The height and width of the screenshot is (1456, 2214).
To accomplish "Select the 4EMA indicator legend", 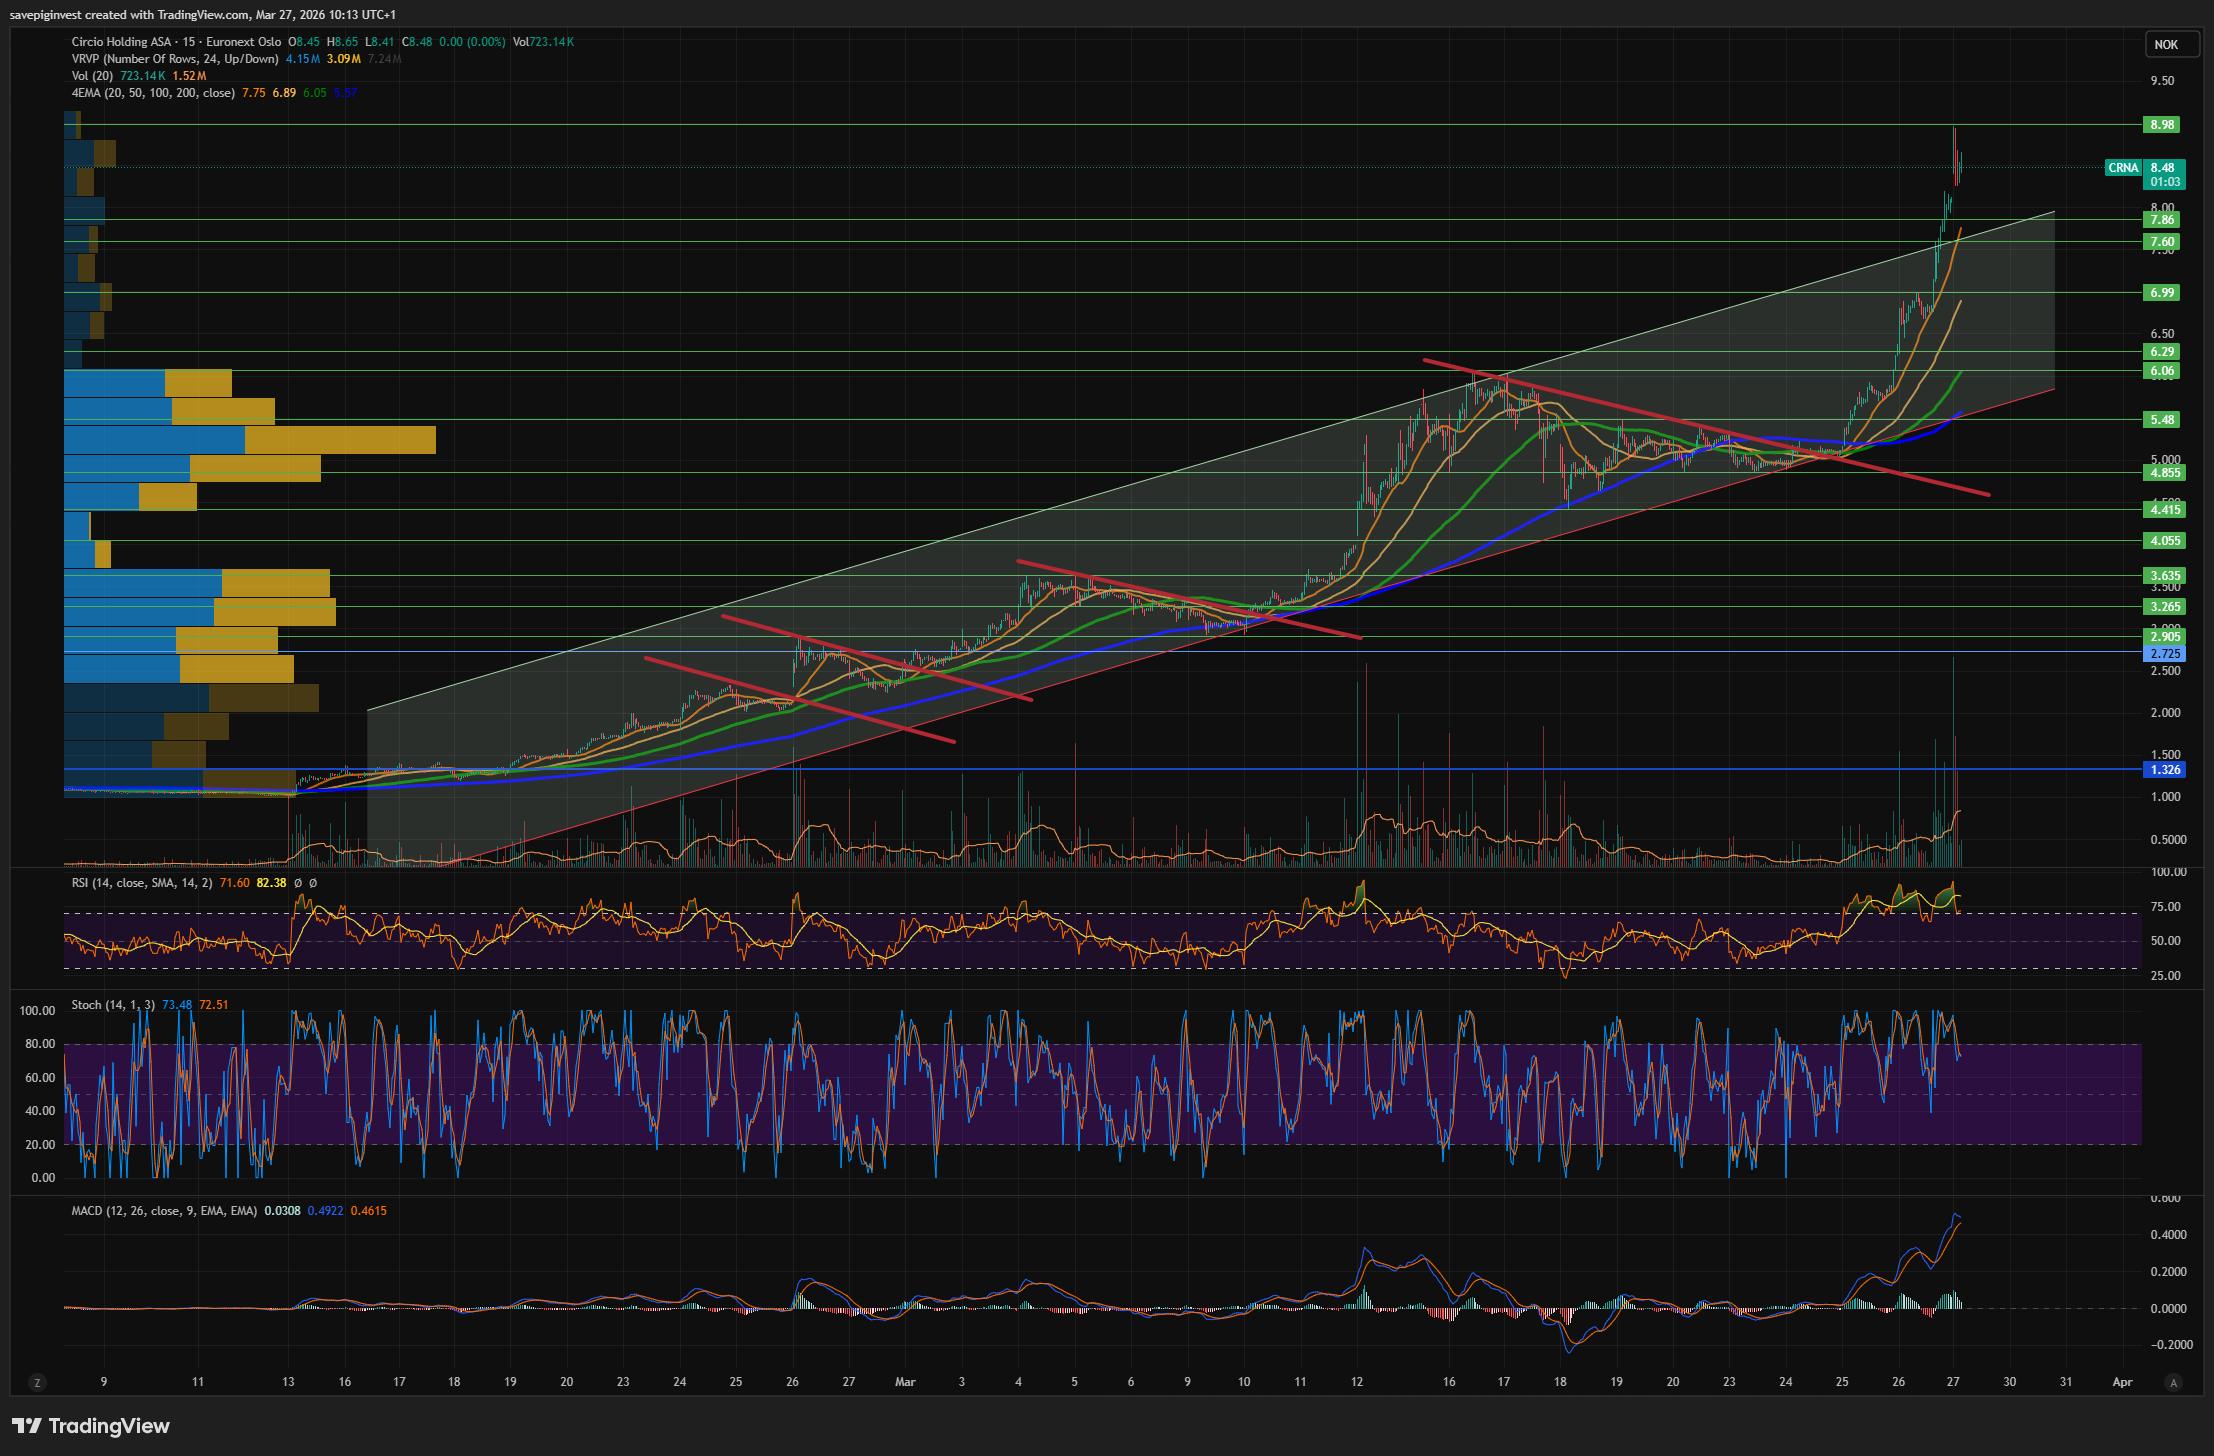I will click(152, 93).
